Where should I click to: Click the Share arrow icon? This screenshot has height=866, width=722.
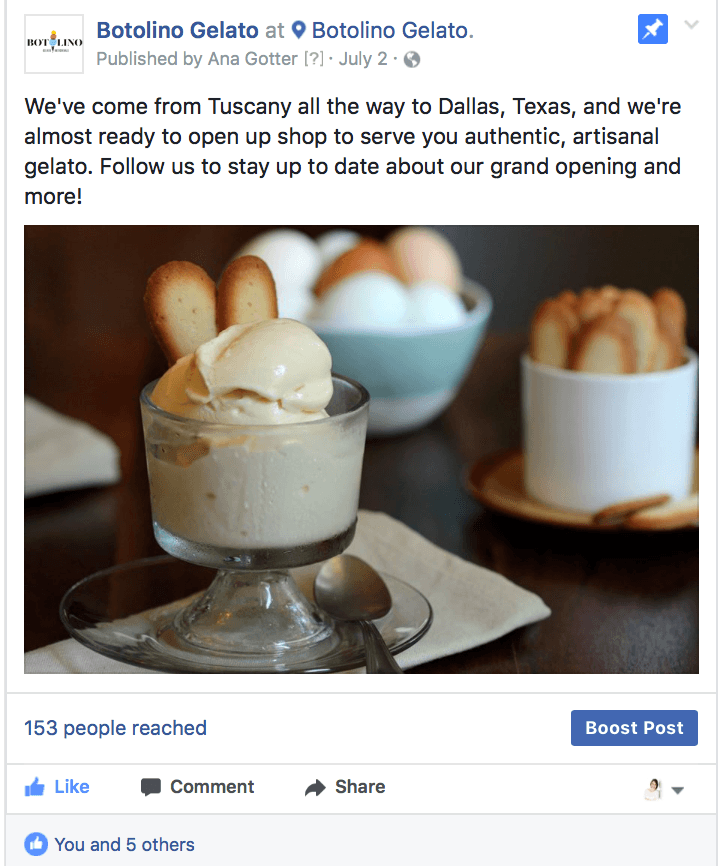click(315, 788)
